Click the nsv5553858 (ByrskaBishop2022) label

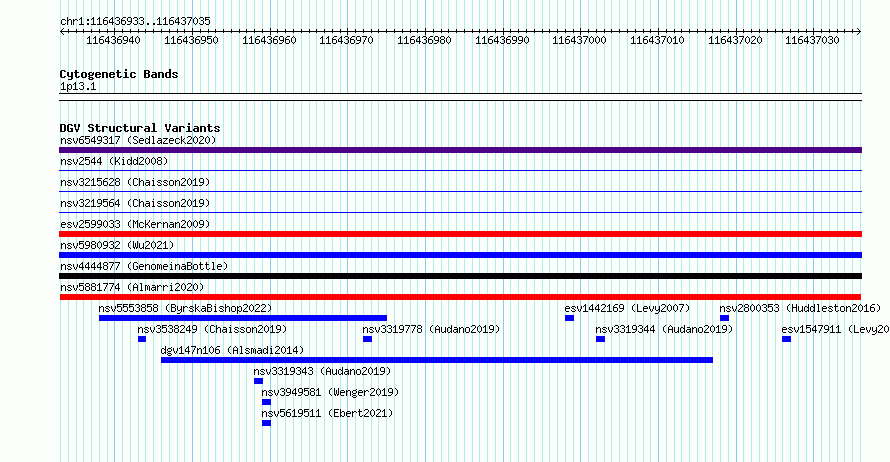click(185, 308)
